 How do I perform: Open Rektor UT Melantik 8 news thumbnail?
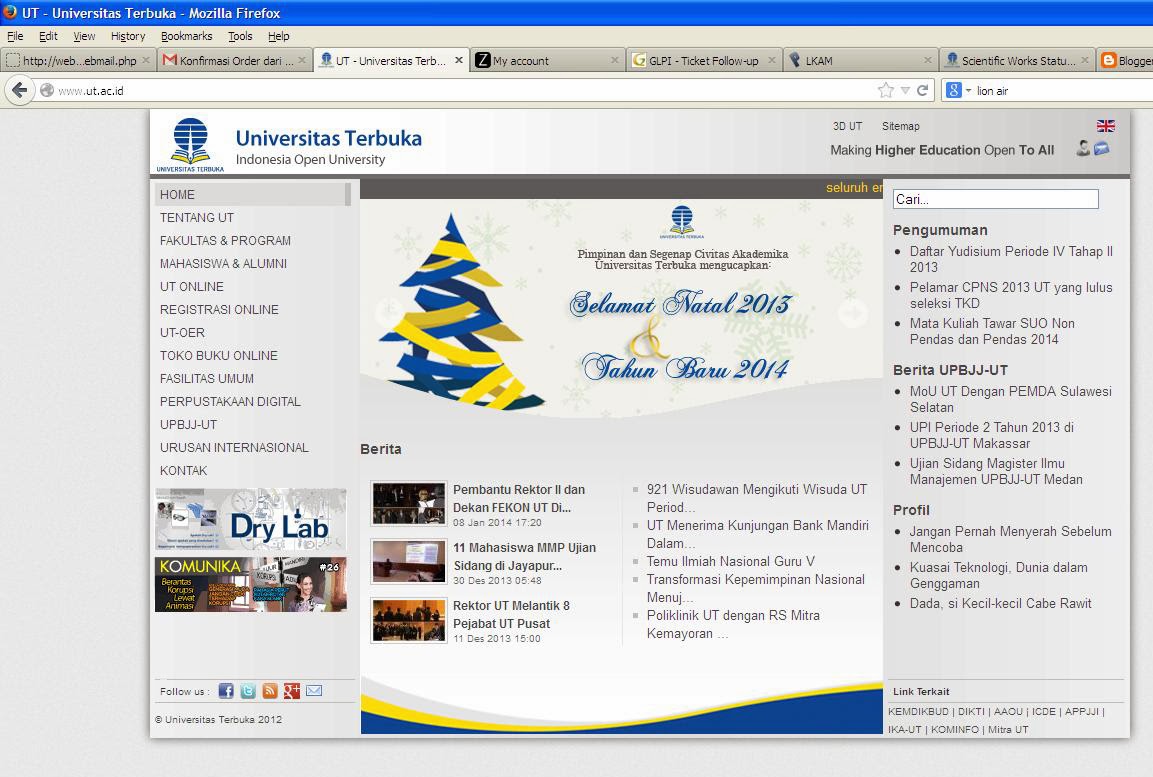pos(409,620)
